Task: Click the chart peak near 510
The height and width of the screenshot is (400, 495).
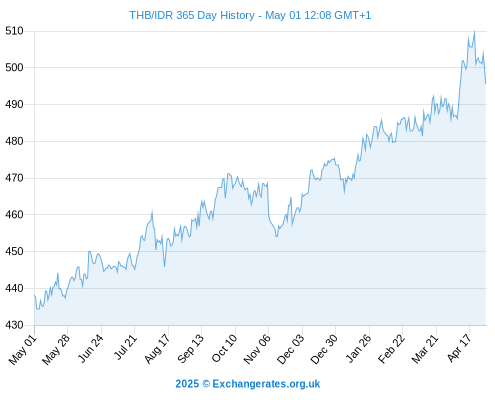Action: [x=474, y=32]
